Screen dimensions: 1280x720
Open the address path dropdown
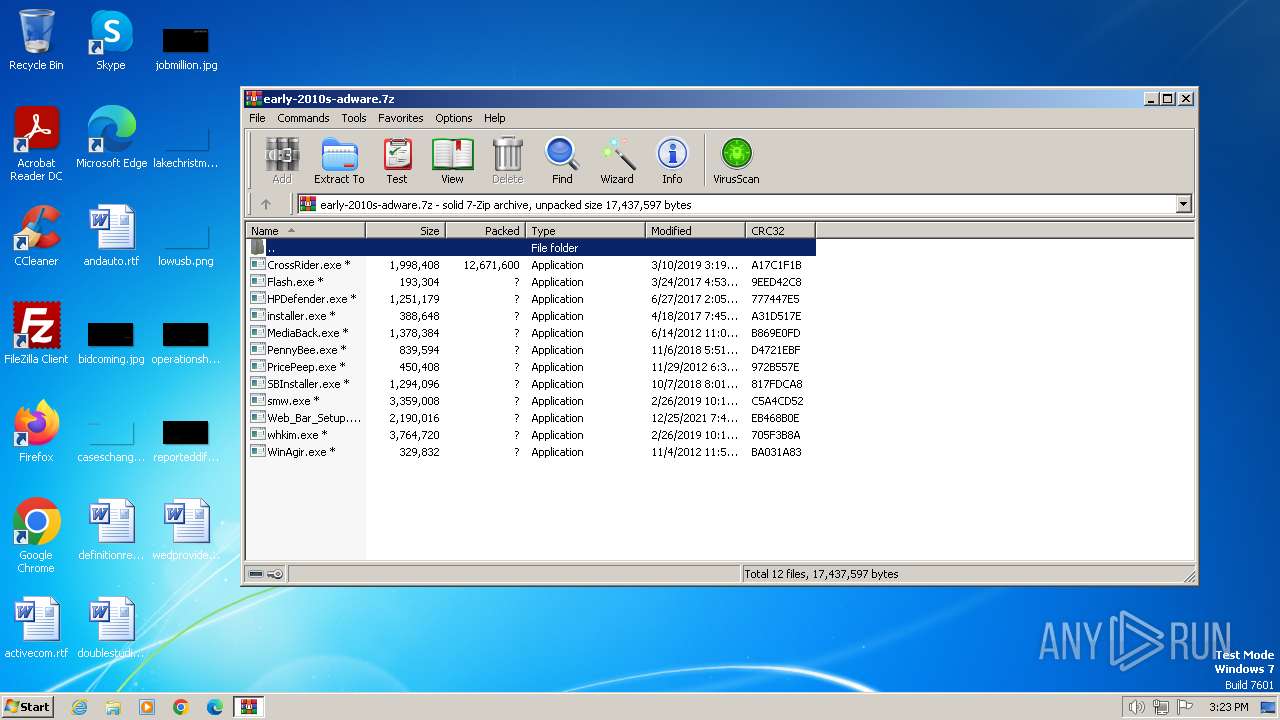(x=1184, y=204)
